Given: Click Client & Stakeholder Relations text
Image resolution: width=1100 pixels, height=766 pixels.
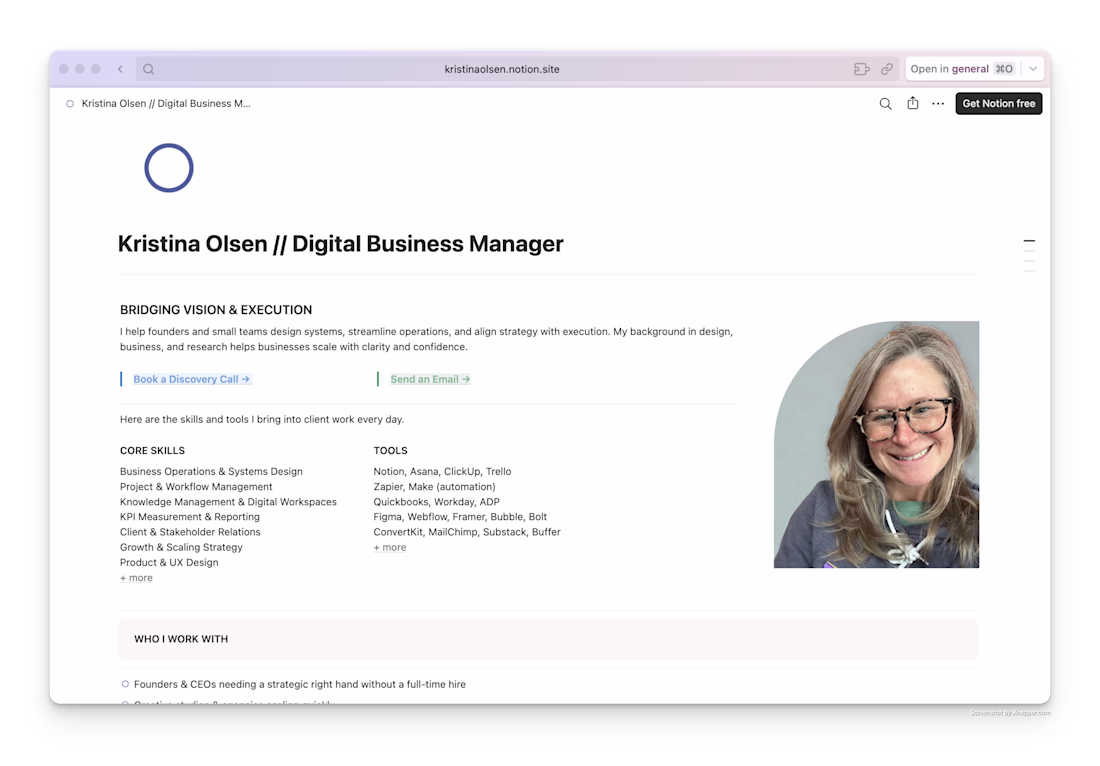Looking at the screenshot, I should point(190,532).
